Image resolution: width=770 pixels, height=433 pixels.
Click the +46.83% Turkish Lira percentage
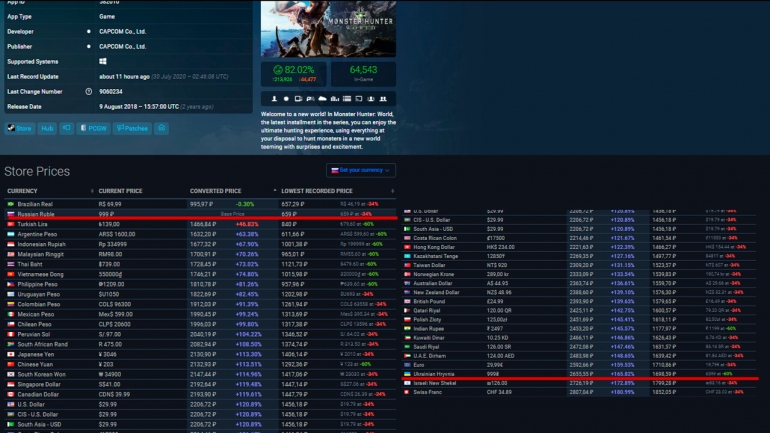pyautogui.click(x=247, y=224)
